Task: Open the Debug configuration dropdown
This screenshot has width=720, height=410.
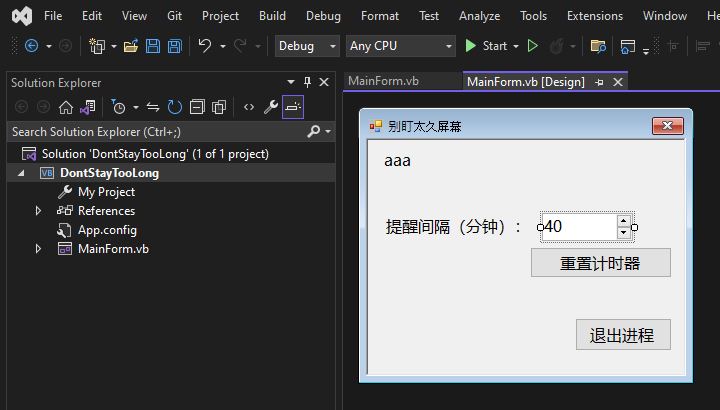Action: pyautogui.click(x=307, y=46)
